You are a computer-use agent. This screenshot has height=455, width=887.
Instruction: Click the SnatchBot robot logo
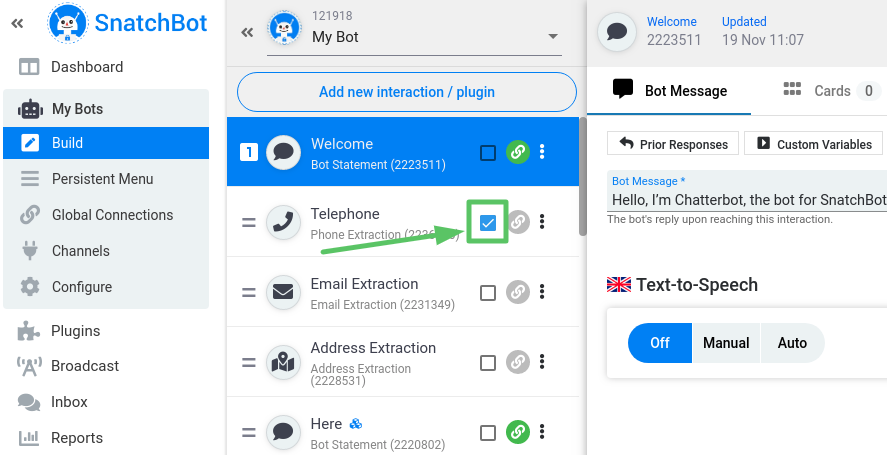68,23
